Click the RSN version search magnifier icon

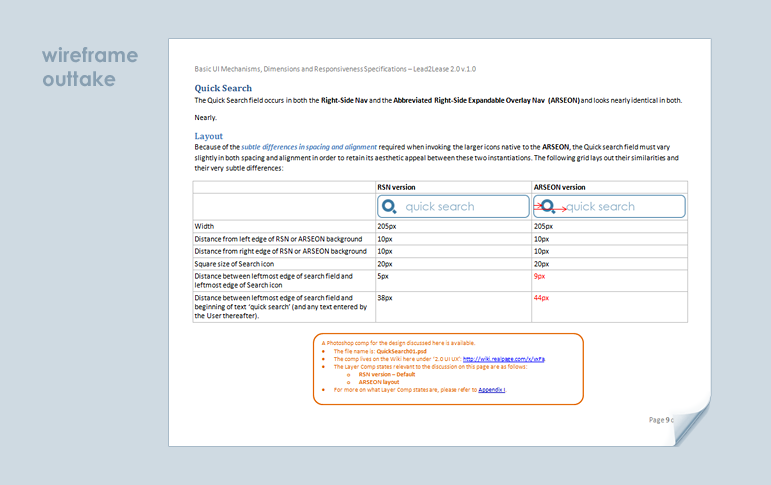pyautogui.click(x=390, y=207)
